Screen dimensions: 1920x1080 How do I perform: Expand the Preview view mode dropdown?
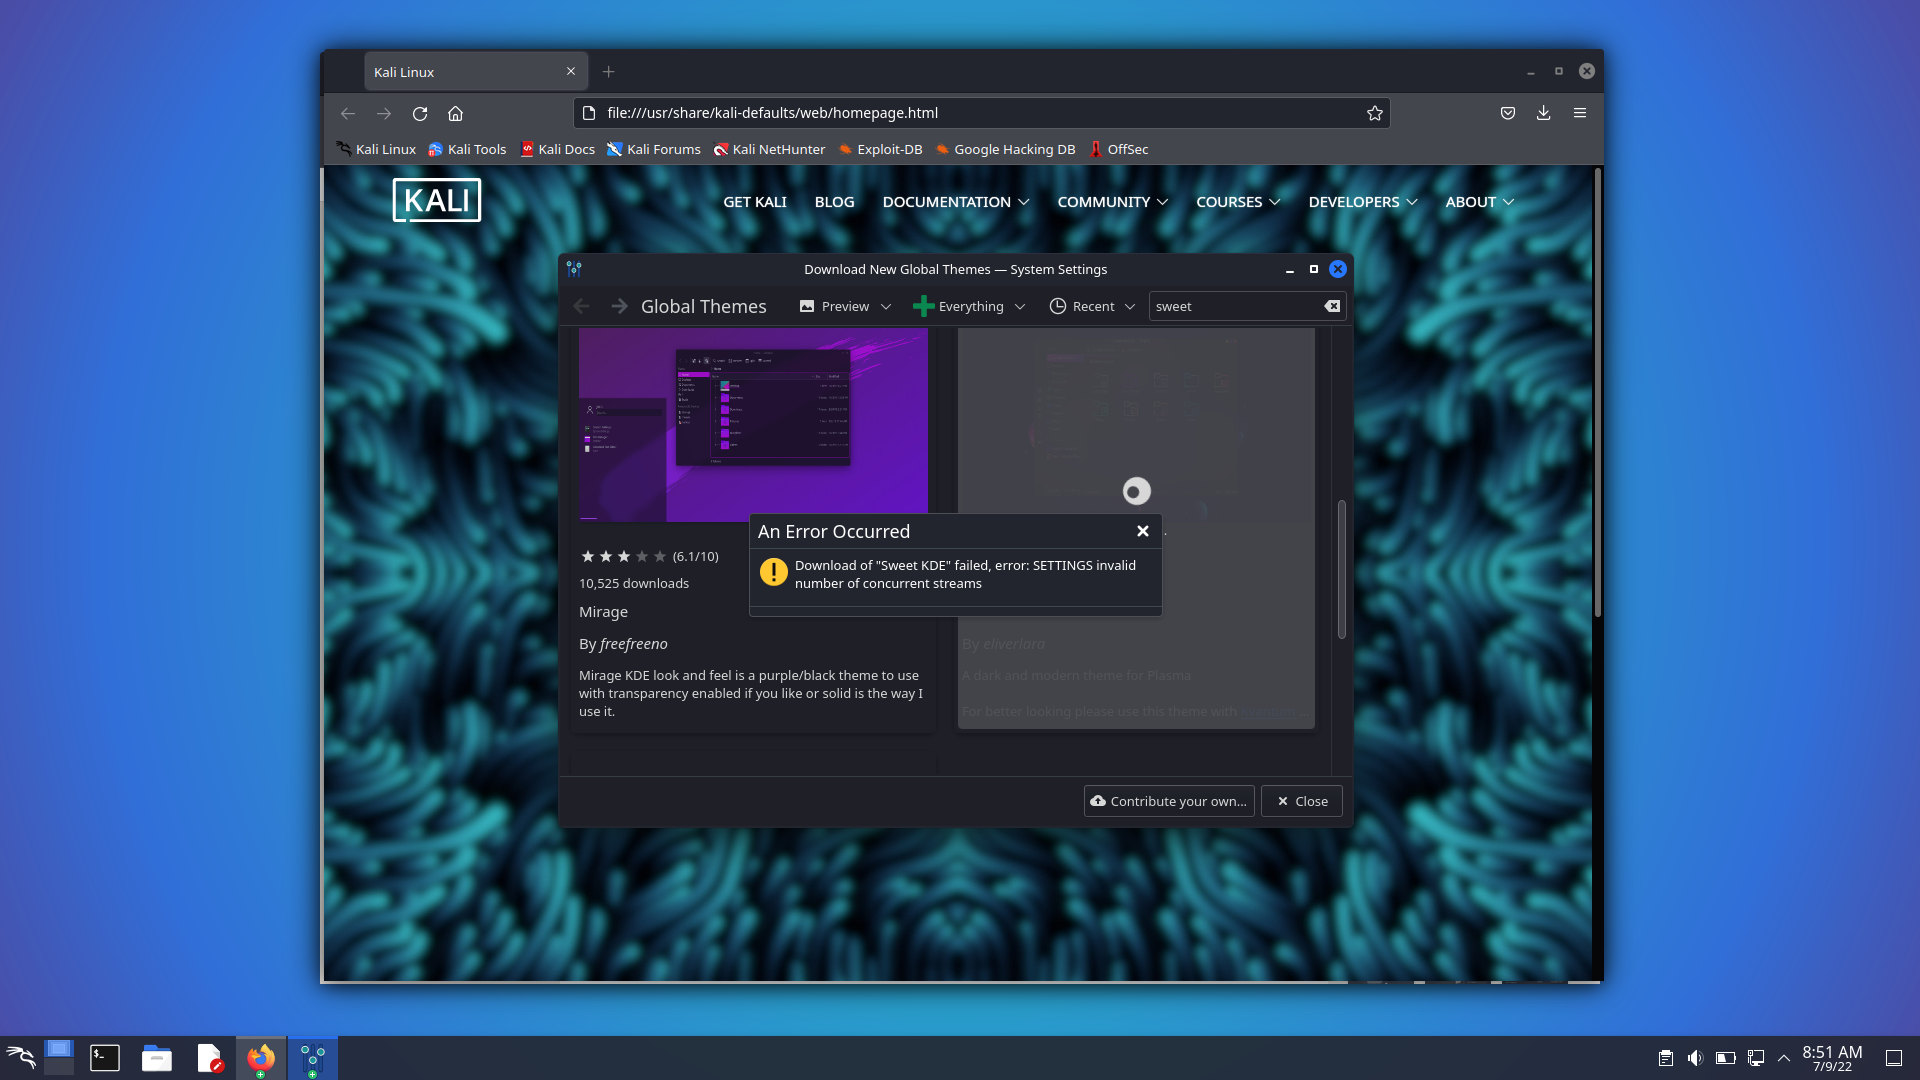pos(845,306)
